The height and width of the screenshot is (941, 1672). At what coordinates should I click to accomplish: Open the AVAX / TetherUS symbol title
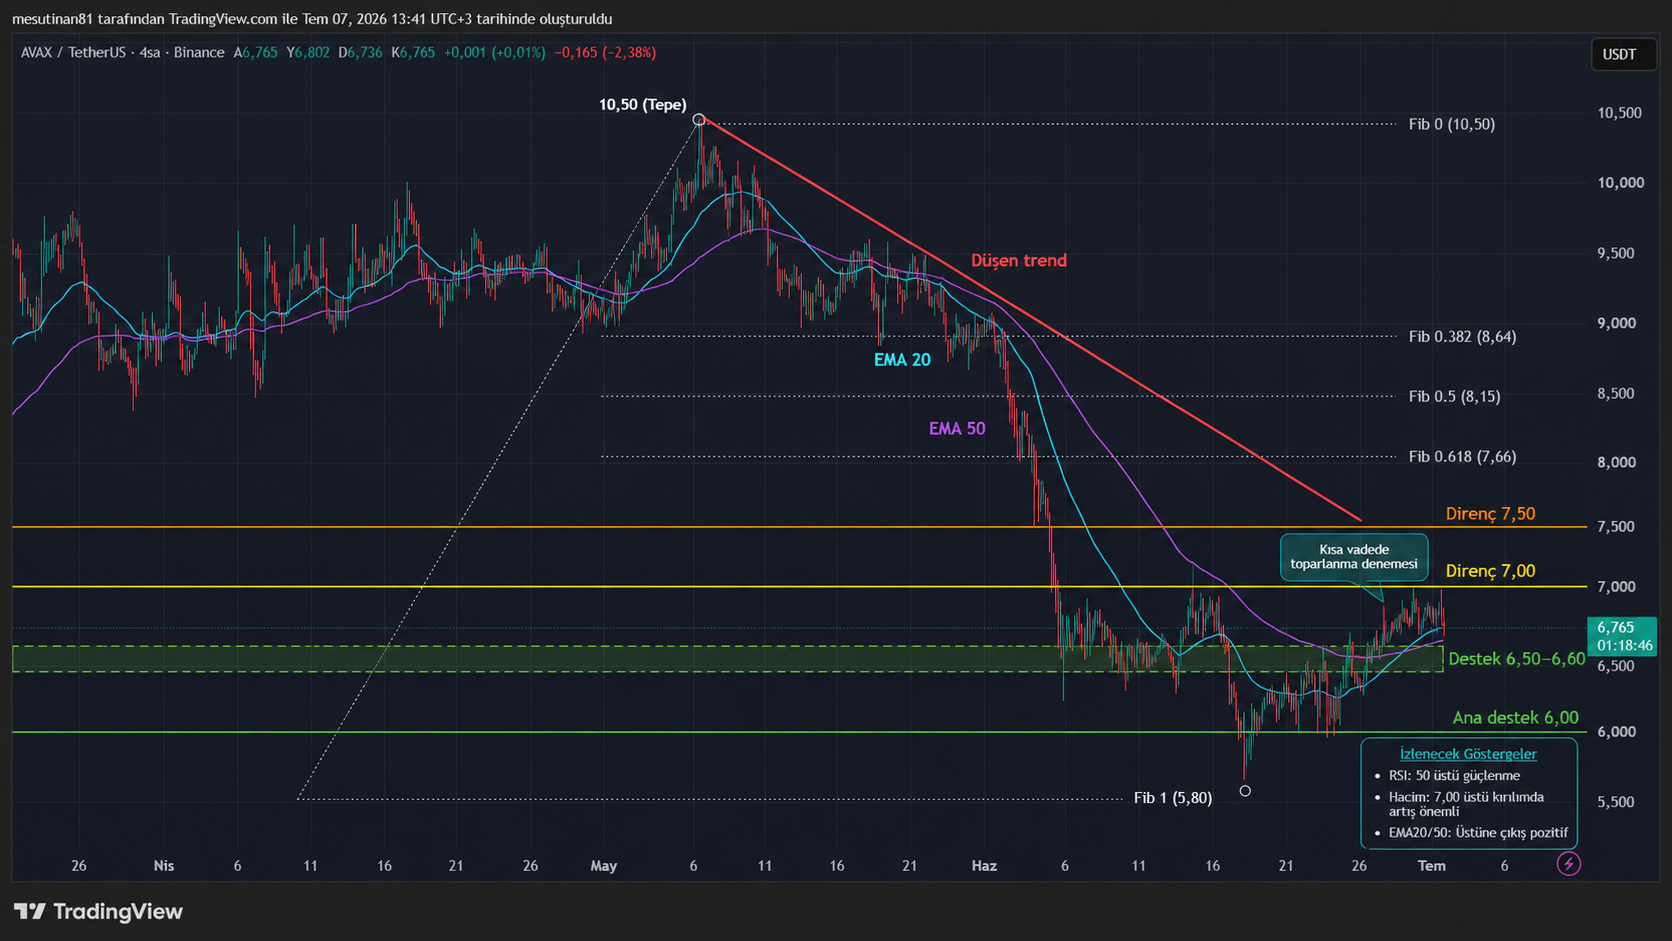(73, 52)
